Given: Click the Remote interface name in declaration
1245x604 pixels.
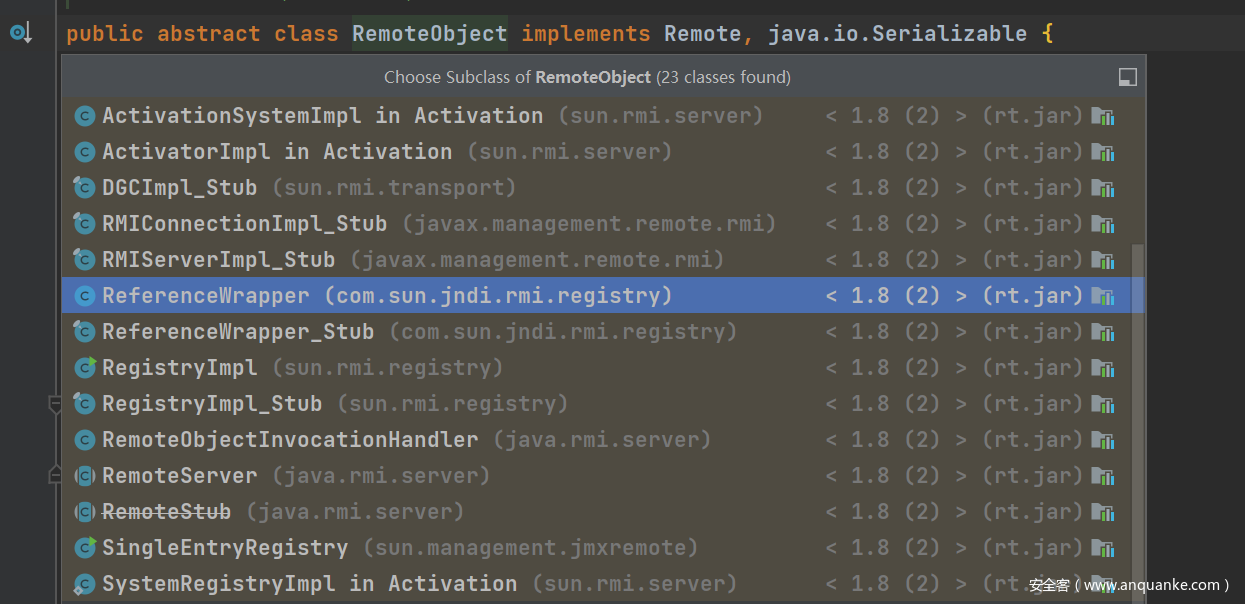Looking at the screenshot, I should coord(703,34).
